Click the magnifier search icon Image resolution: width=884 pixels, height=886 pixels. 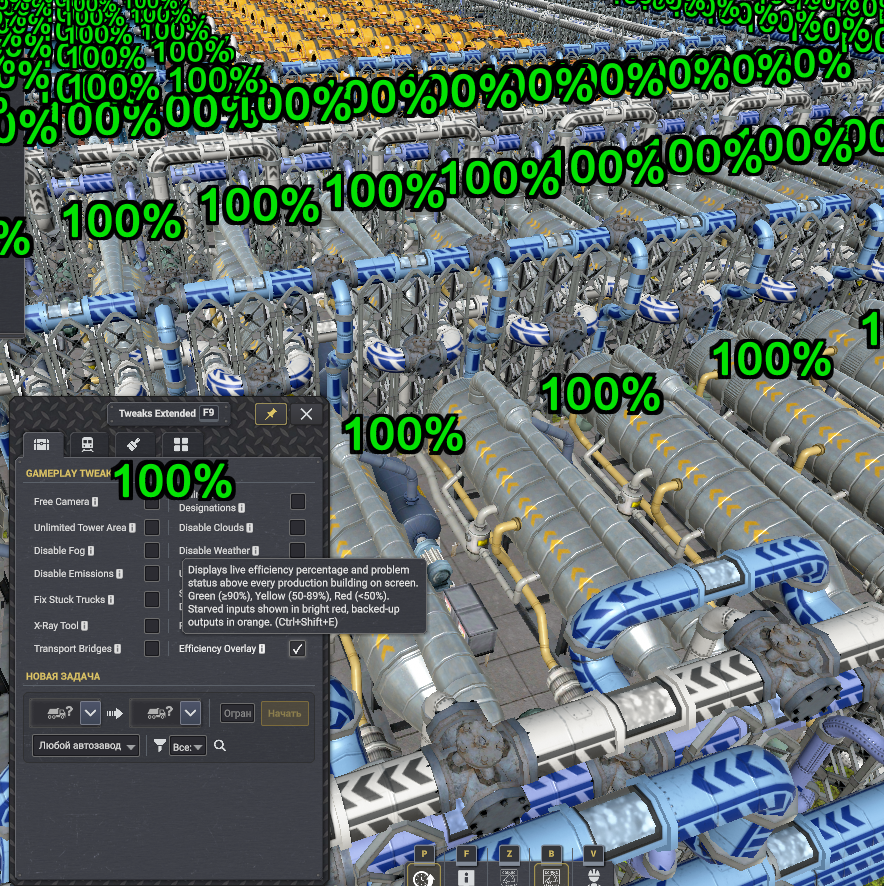[x=220, y=746]
